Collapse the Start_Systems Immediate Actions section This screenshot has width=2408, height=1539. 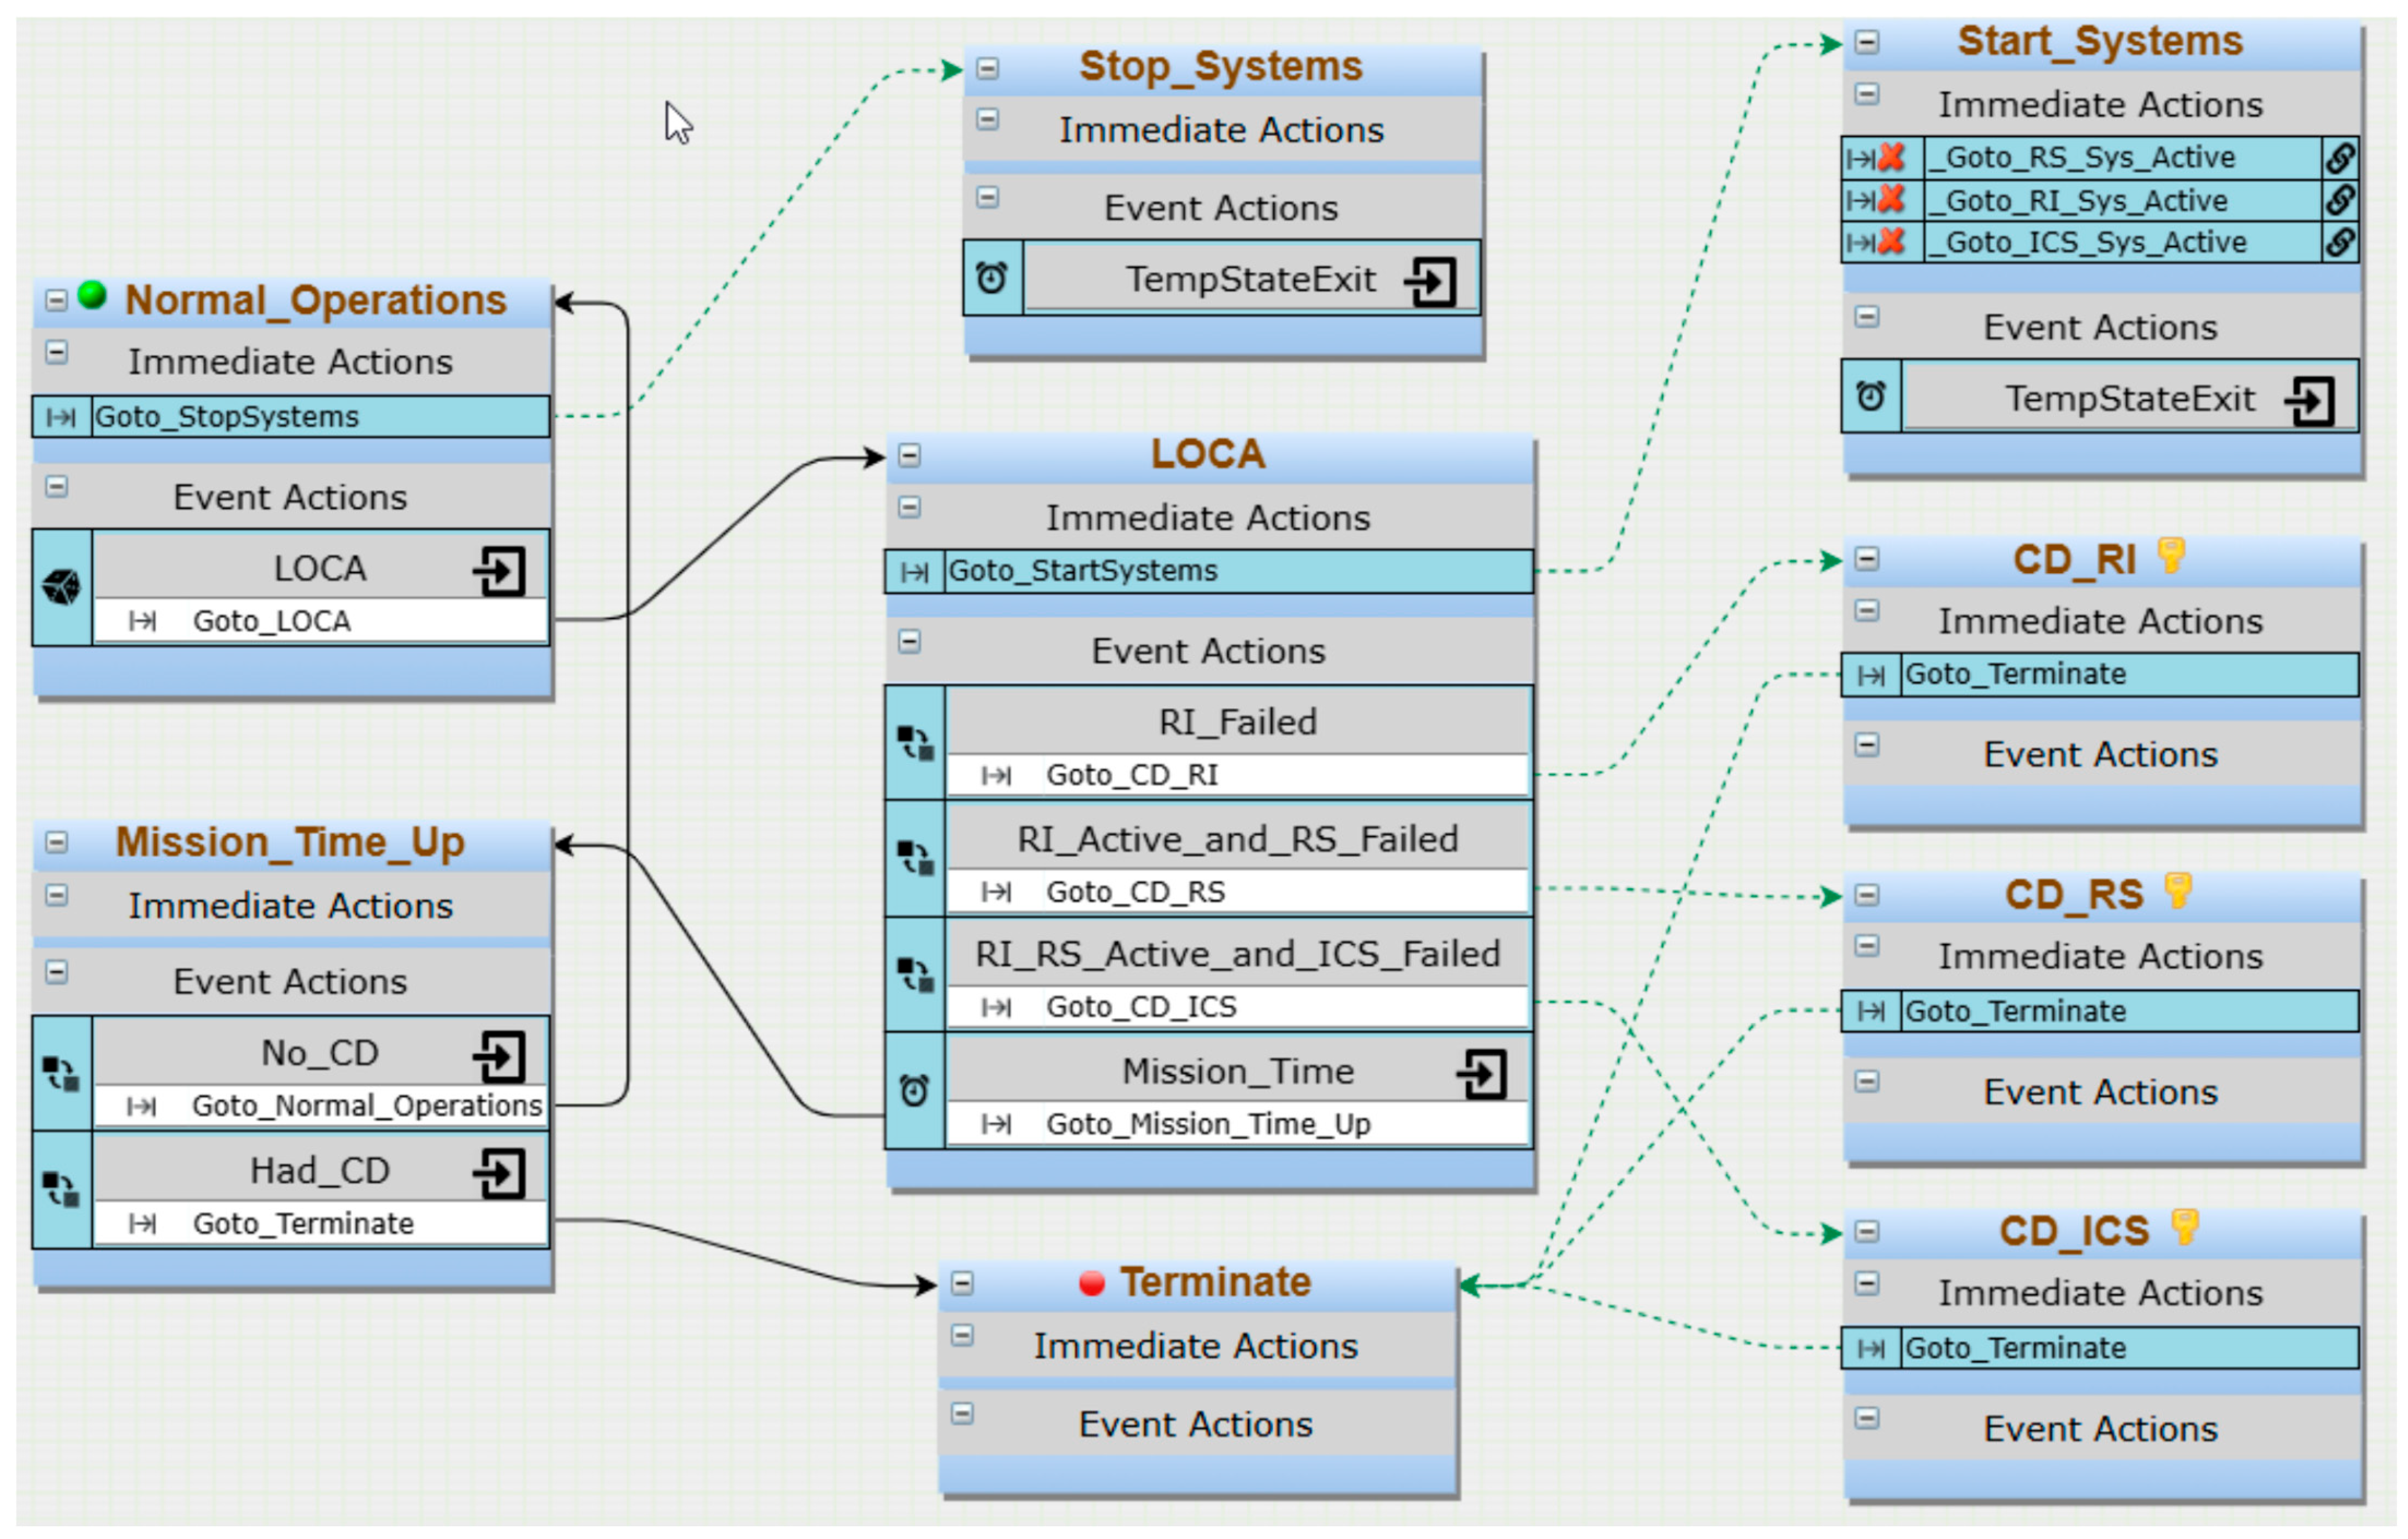1867,94
